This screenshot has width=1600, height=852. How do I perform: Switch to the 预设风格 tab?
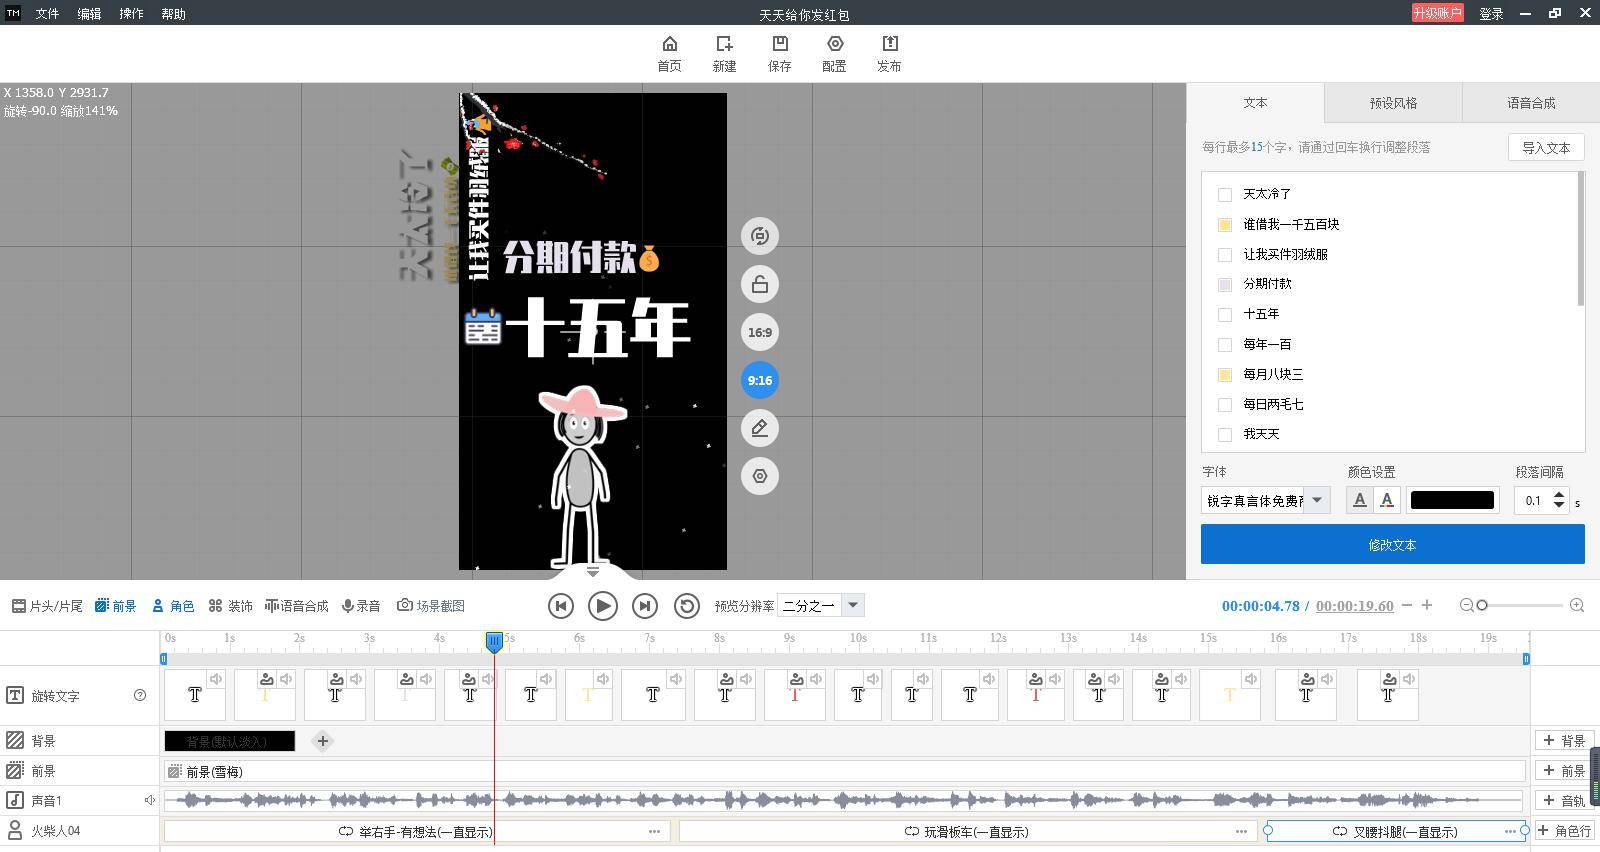1393,103
